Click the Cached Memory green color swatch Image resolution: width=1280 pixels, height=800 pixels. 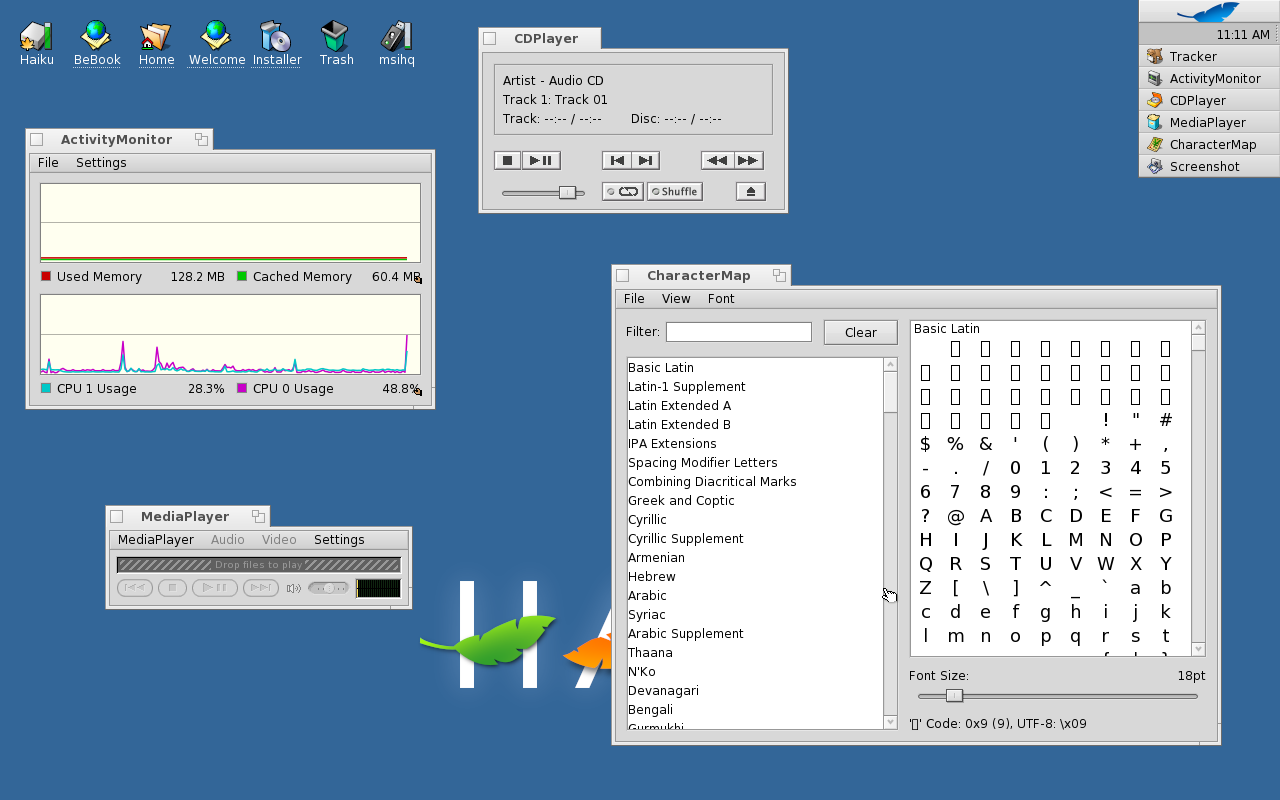(x=242, y=276)
